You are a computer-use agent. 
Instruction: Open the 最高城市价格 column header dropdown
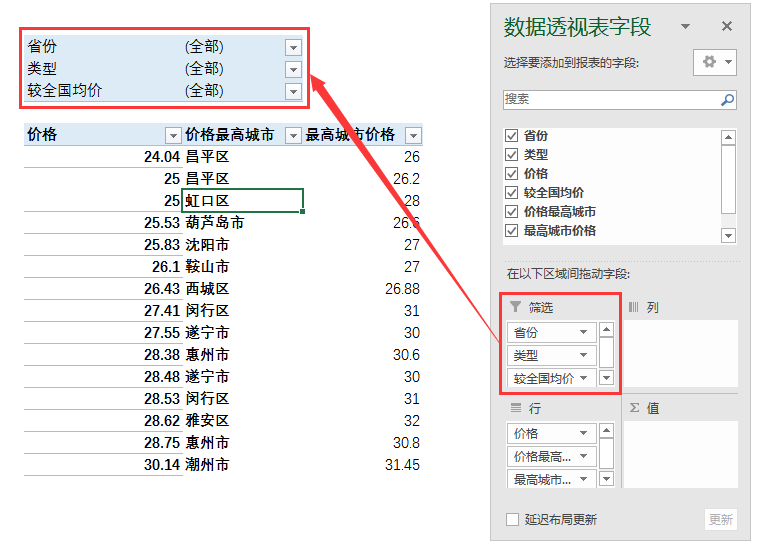[x=413, y=135]
